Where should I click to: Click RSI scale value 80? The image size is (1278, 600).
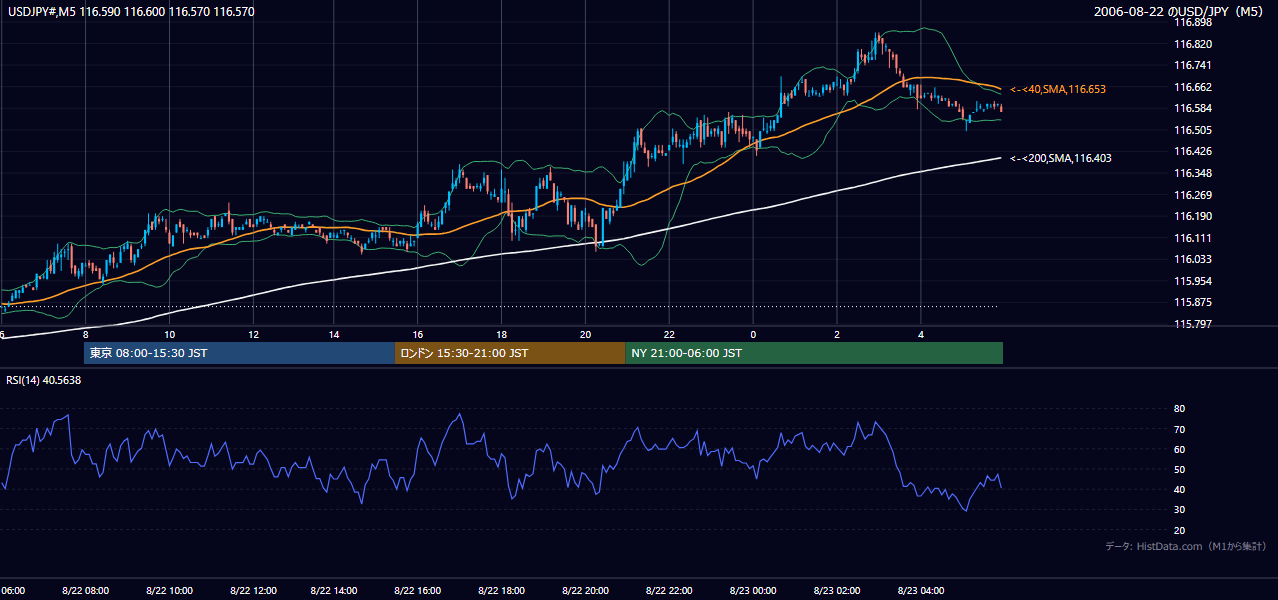pyautogui.click(x=1179, y=409)
